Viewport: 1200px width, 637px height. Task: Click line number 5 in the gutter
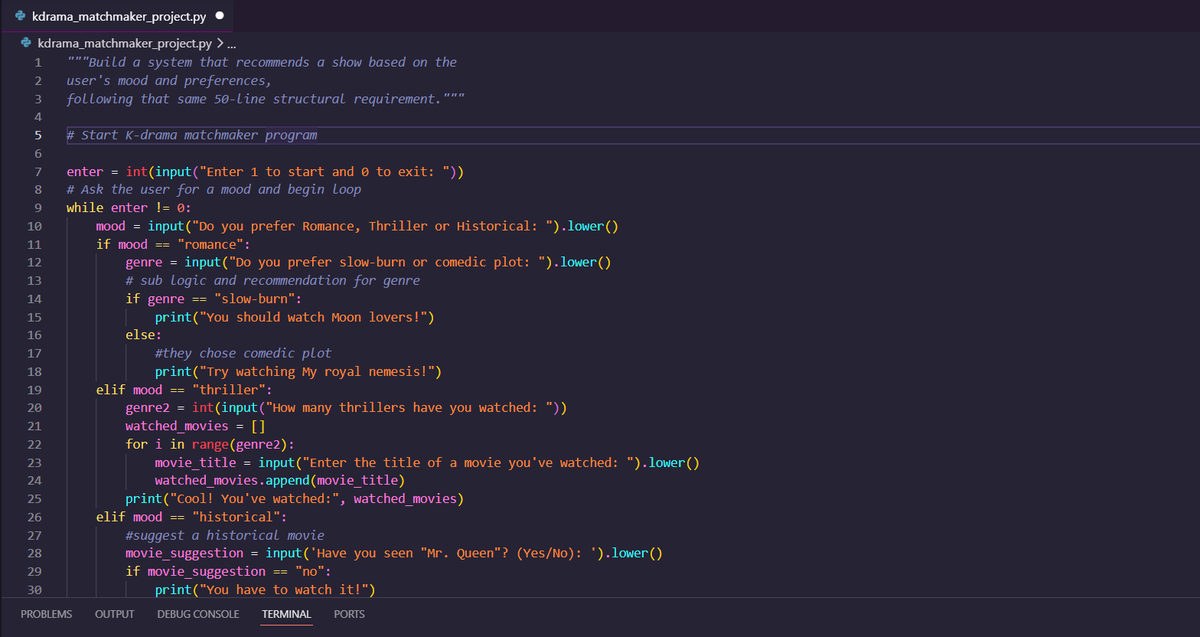tap(37, 135)
